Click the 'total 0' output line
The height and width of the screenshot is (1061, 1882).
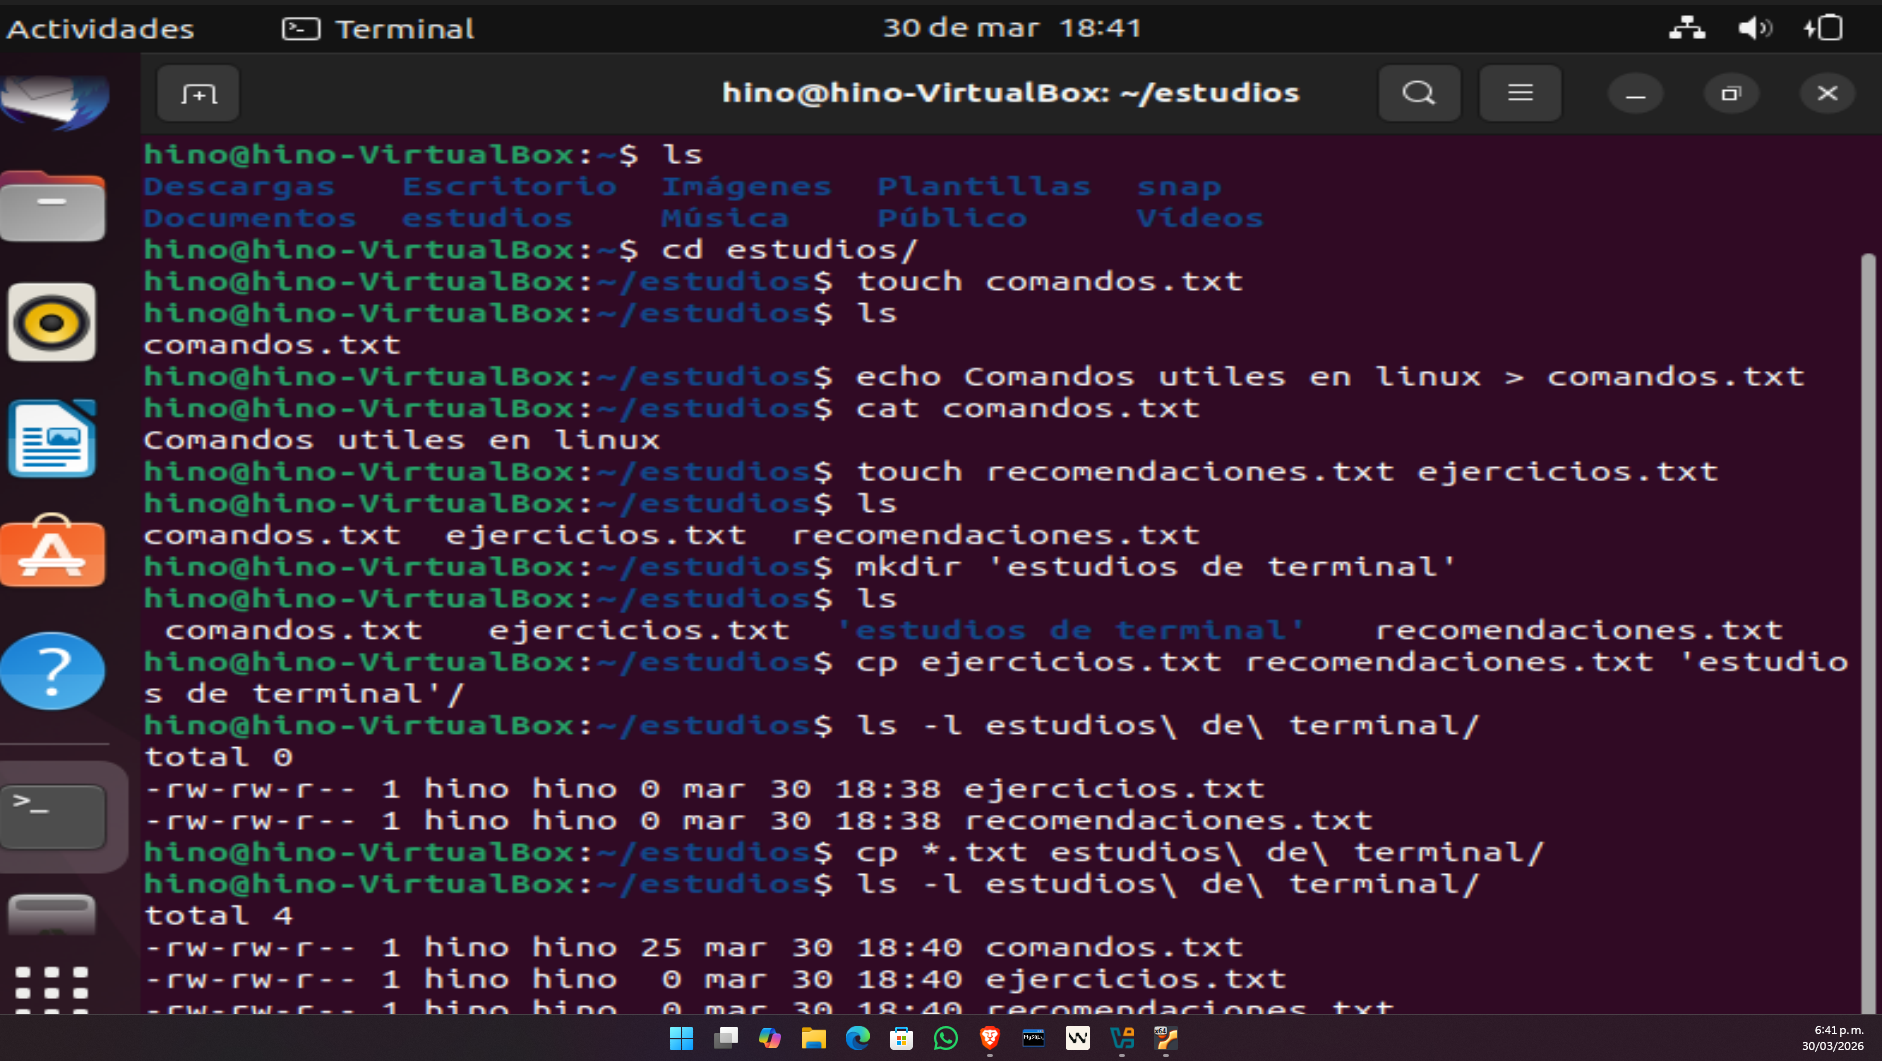pos(218,757)
